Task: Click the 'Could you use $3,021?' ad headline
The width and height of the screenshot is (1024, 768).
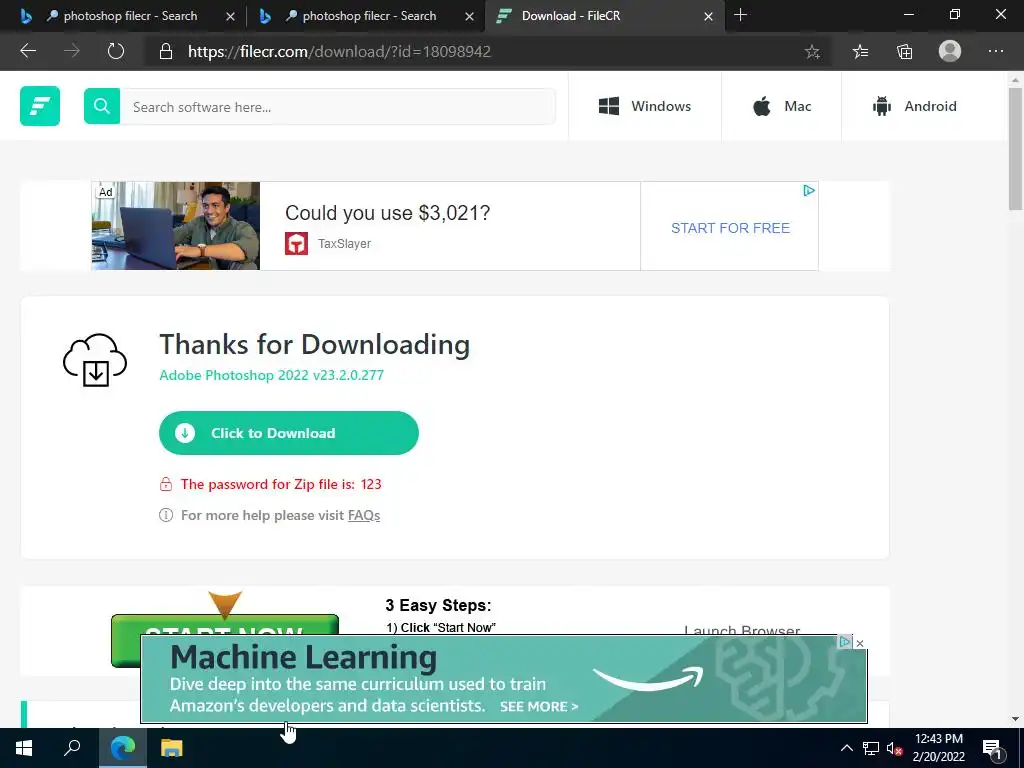Action: click(387, 213)
